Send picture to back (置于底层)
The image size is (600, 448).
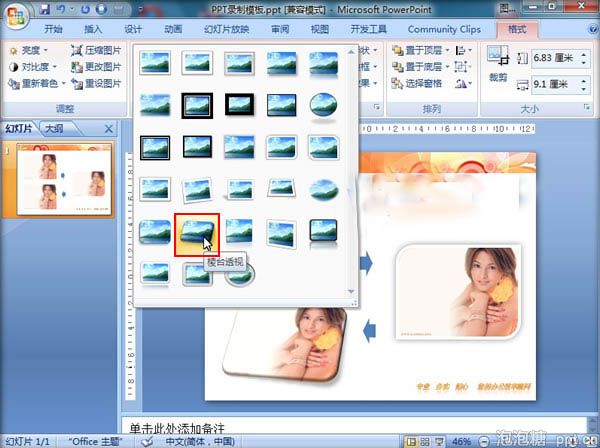tap(416, 67)
